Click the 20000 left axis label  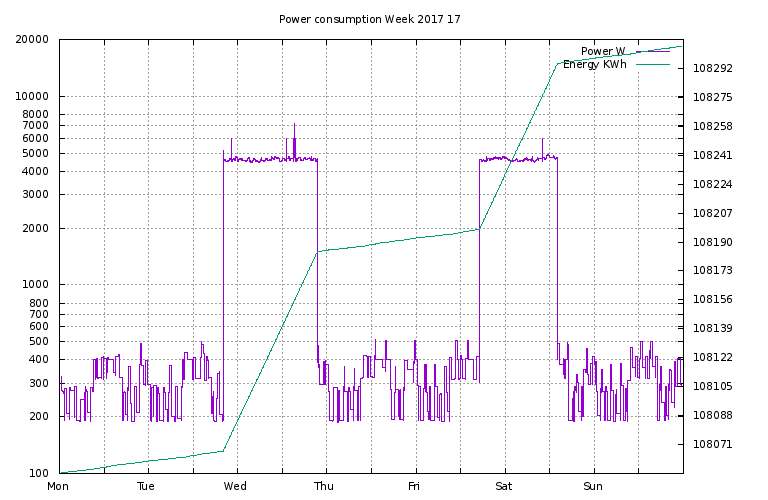(32, 40)
